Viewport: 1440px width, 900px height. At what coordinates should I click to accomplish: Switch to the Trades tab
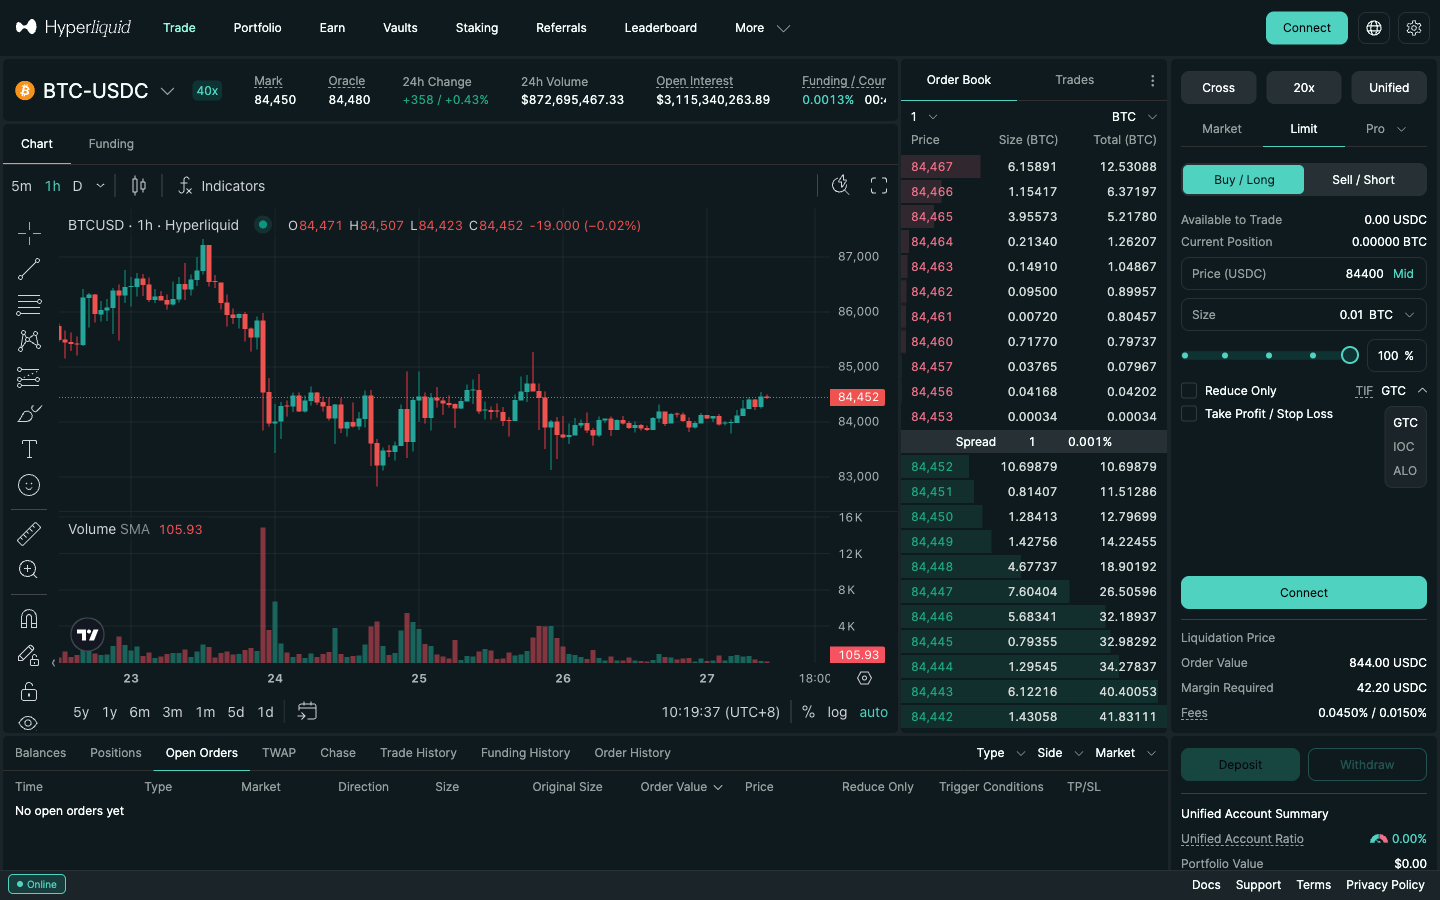(1074, 80)
